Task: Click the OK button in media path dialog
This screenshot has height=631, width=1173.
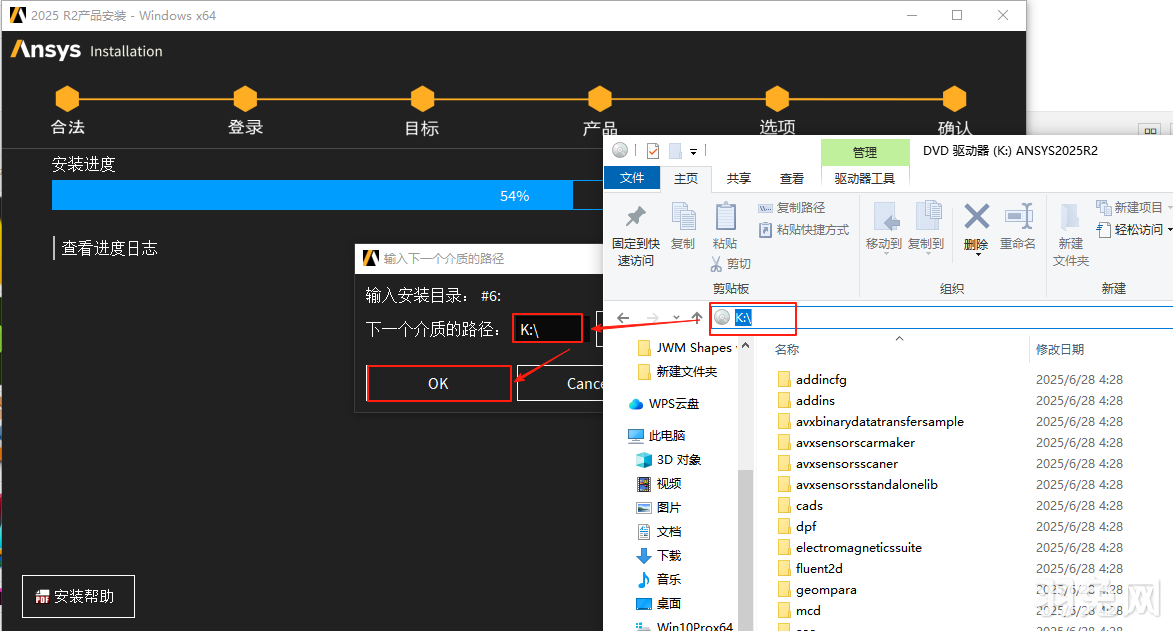Action: (438, 384)
